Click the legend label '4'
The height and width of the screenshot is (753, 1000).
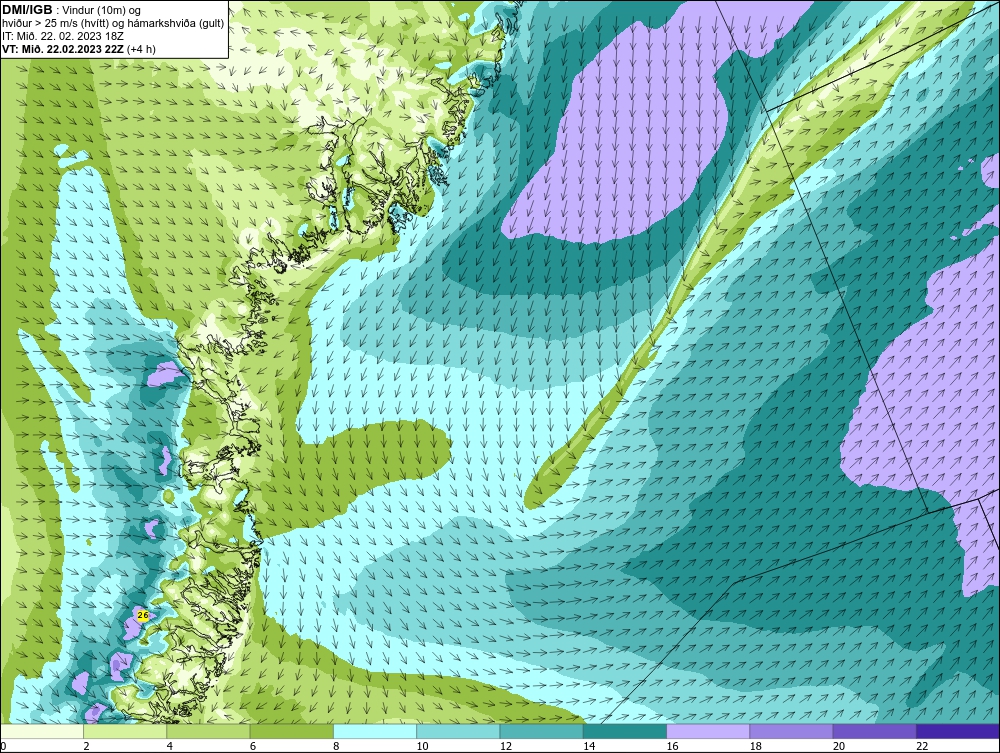(170, 747)
